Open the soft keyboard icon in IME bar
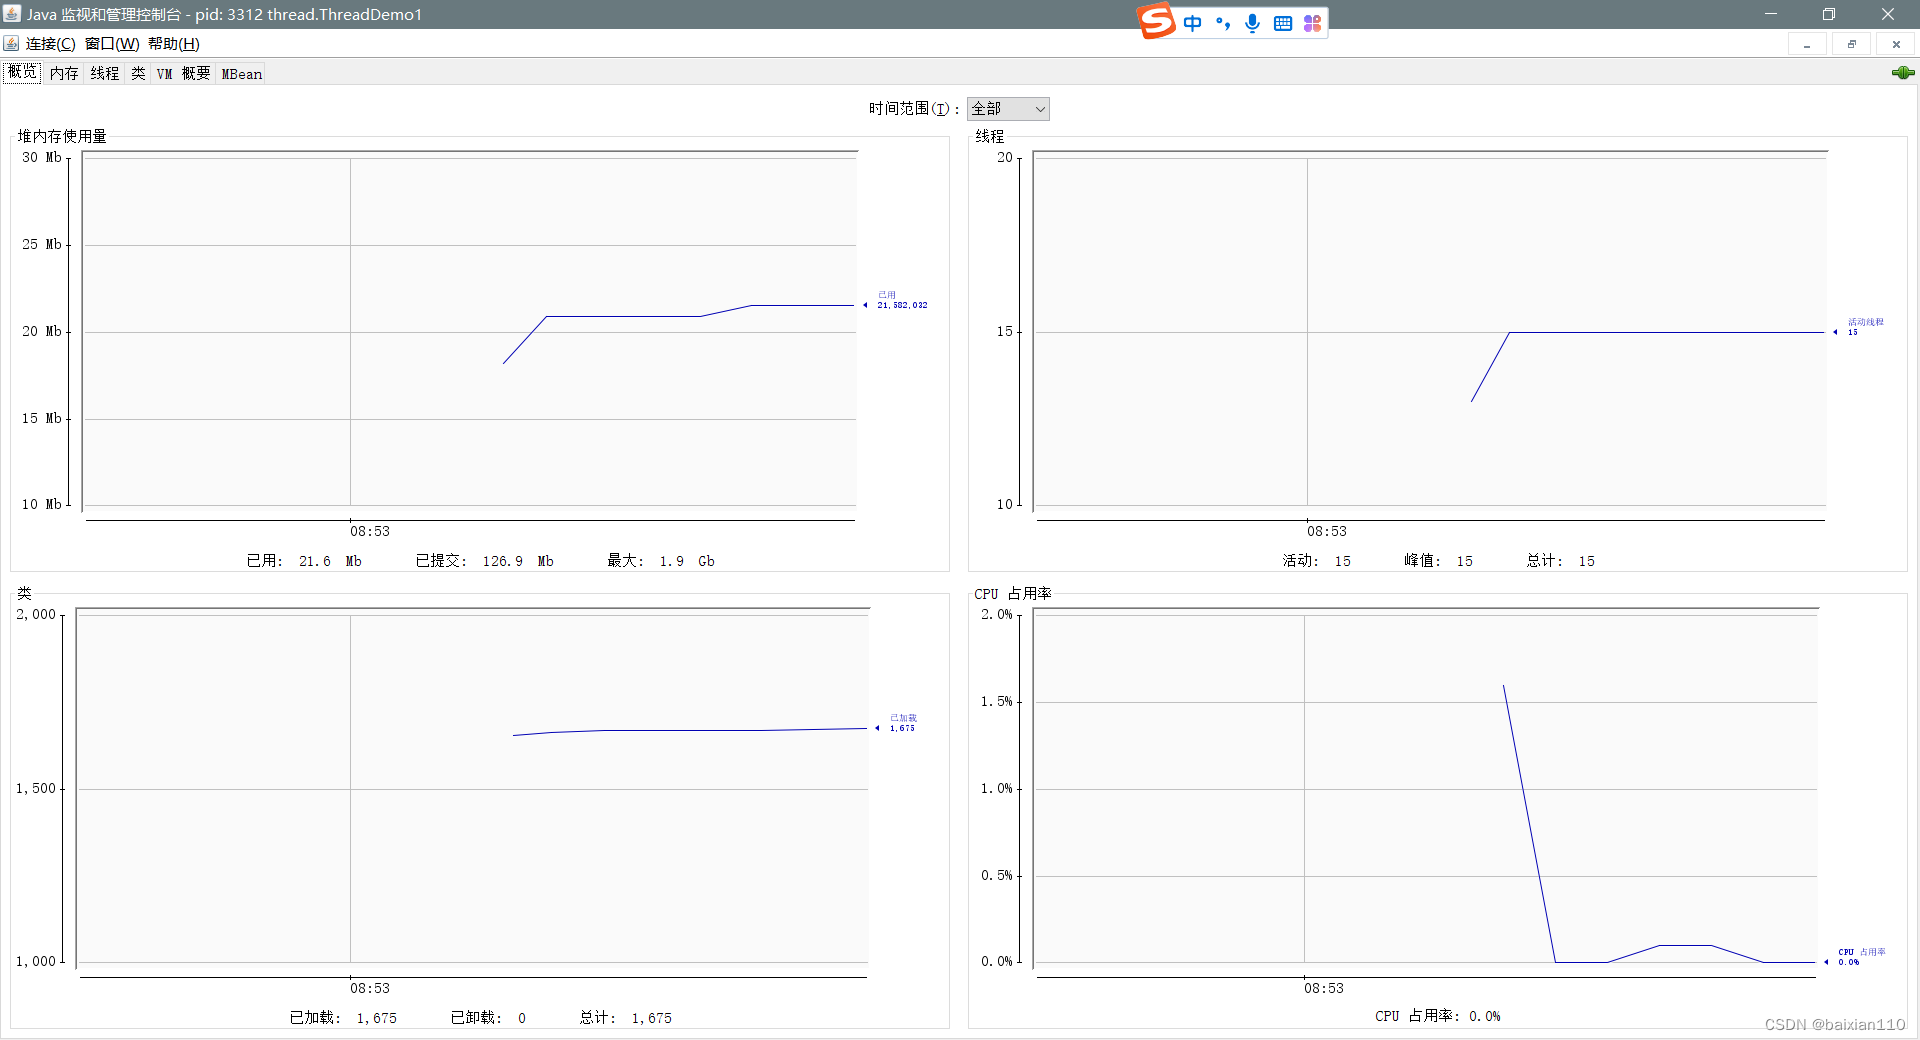 1283,23
